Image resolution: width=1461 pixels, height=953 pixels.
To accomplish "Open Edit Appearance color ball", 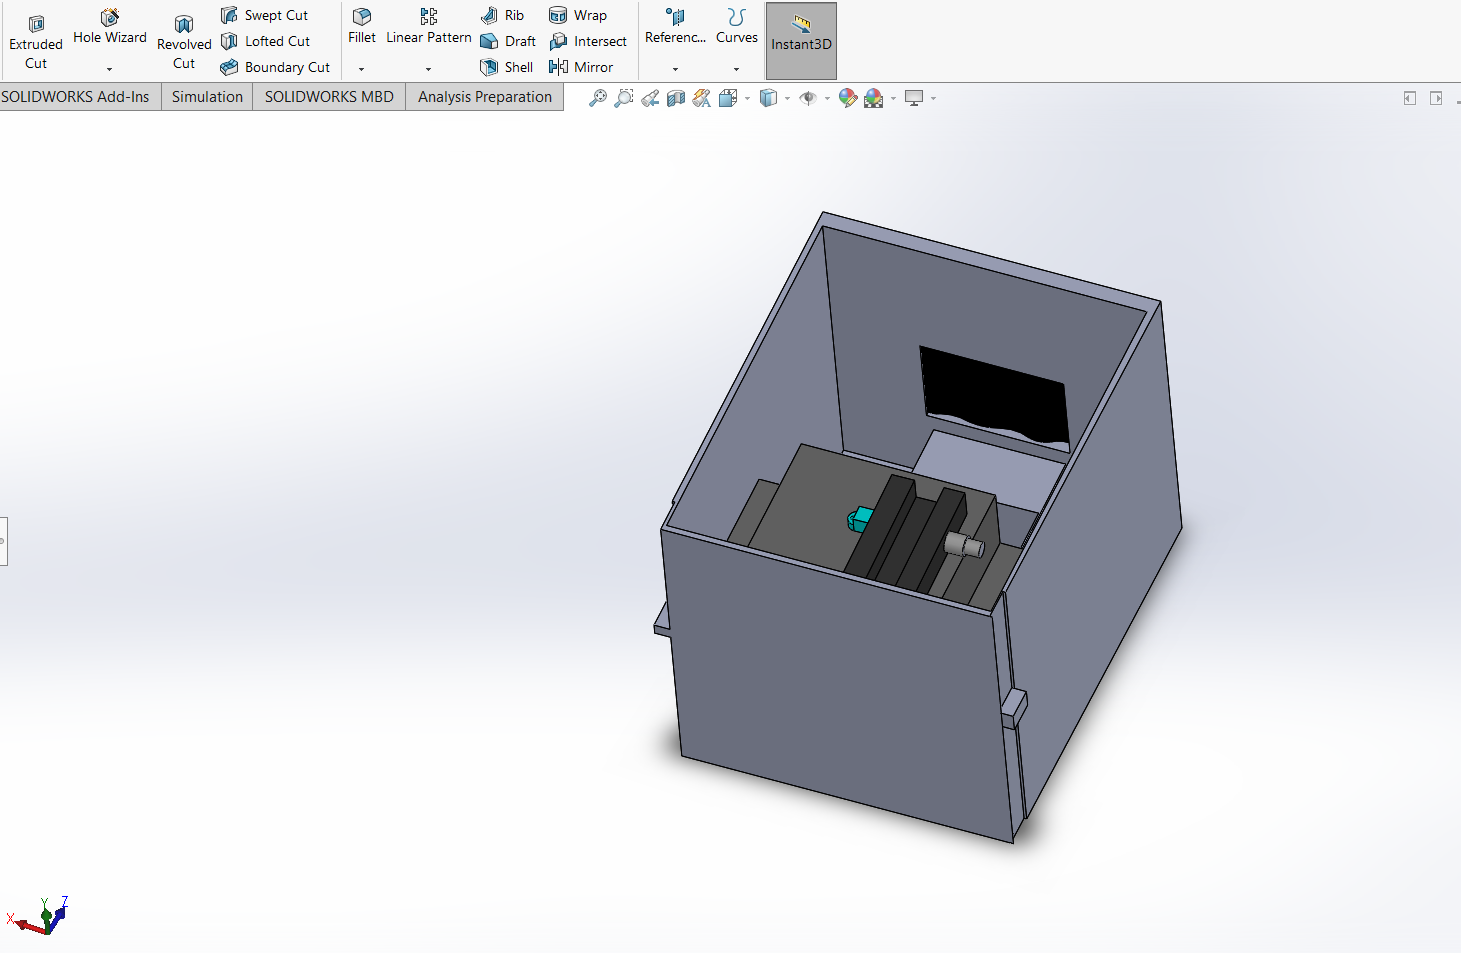I will 847,98.
